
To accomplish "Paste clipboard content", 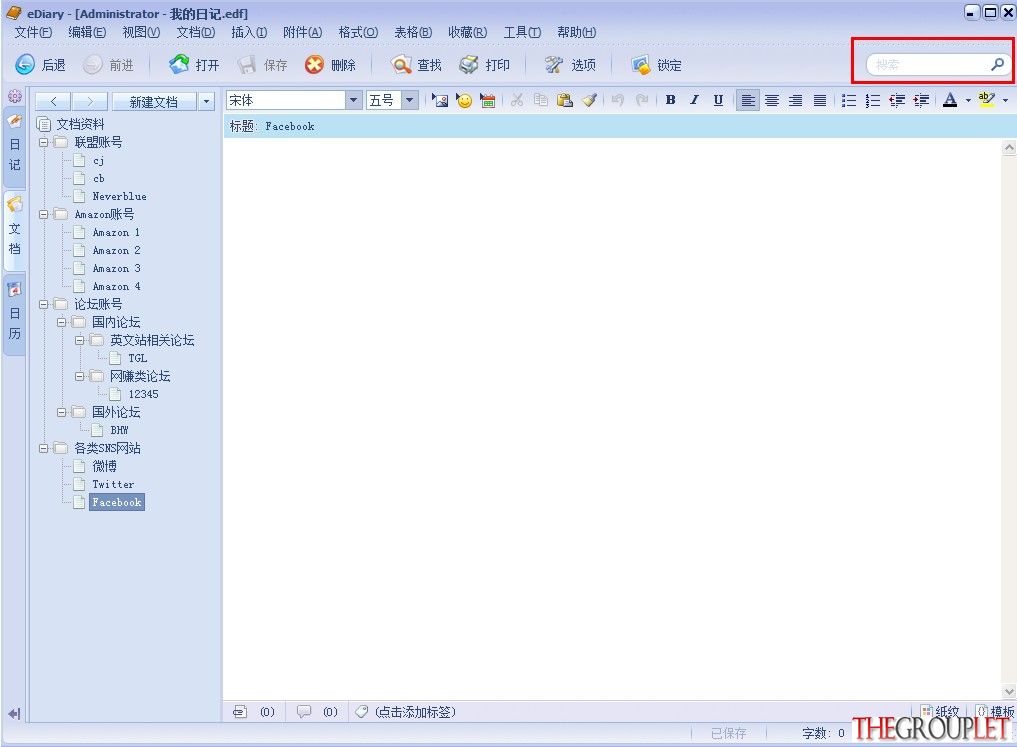I will point(565,100).
